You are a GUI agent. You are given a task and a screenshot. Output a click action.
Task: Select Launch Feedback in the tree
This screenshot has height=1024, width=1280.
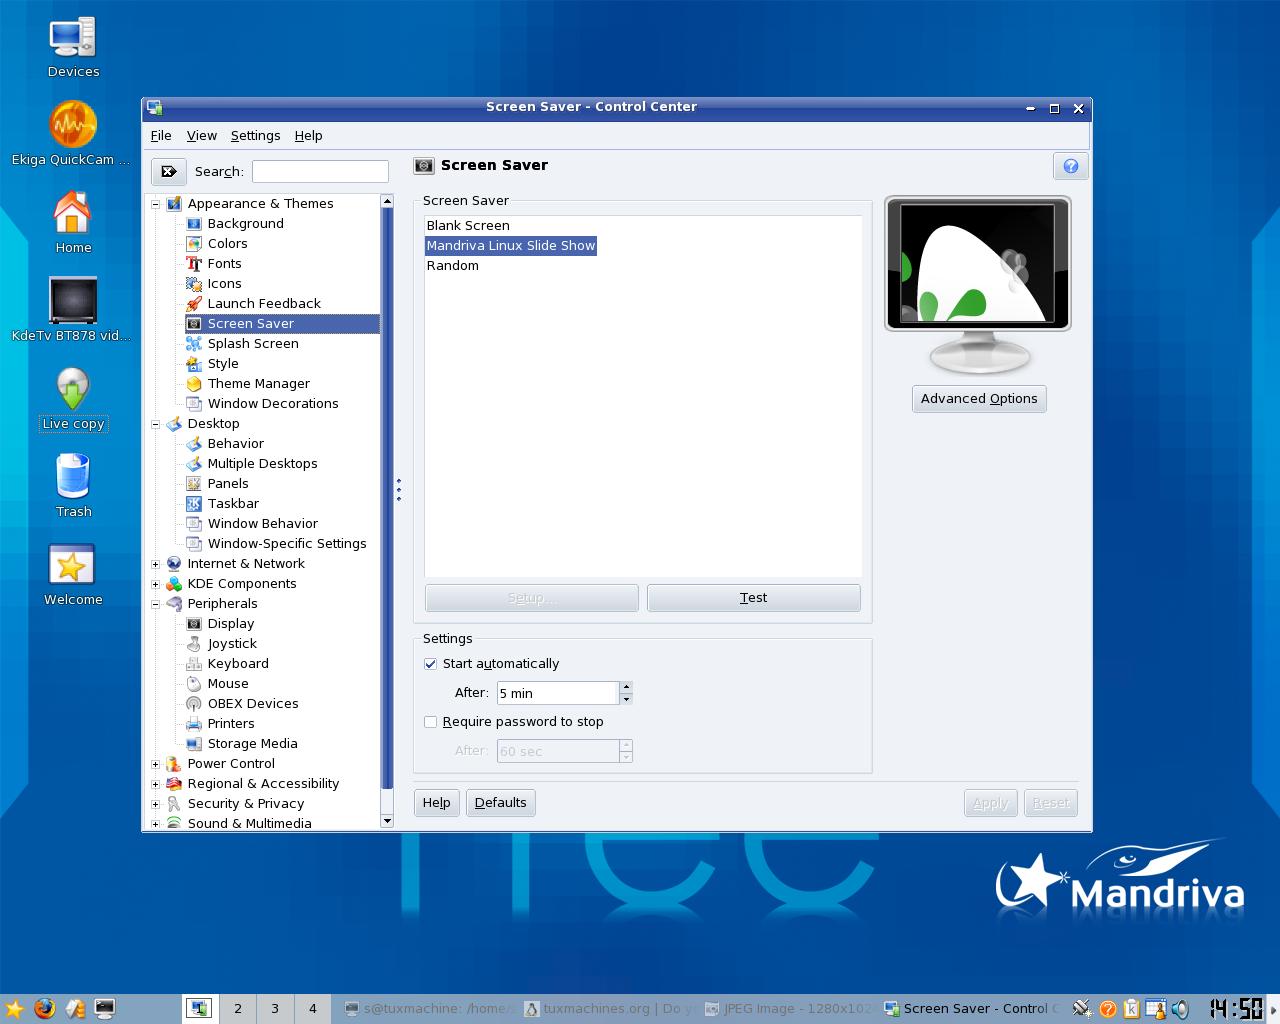(264, 303)
